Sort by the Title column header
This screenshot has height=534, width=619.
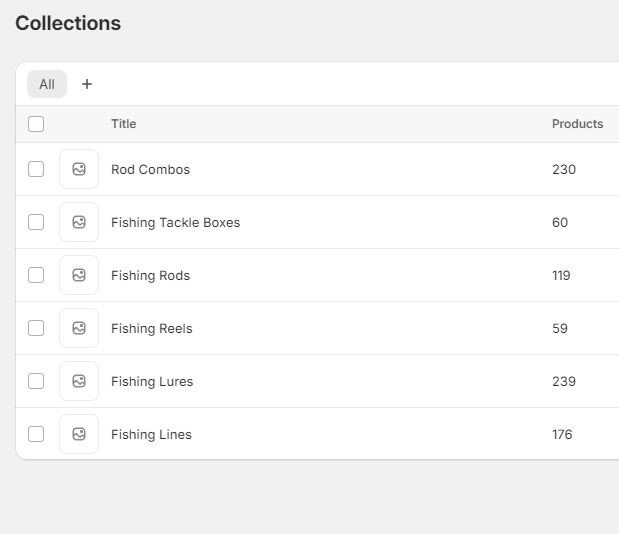point(124,124)
